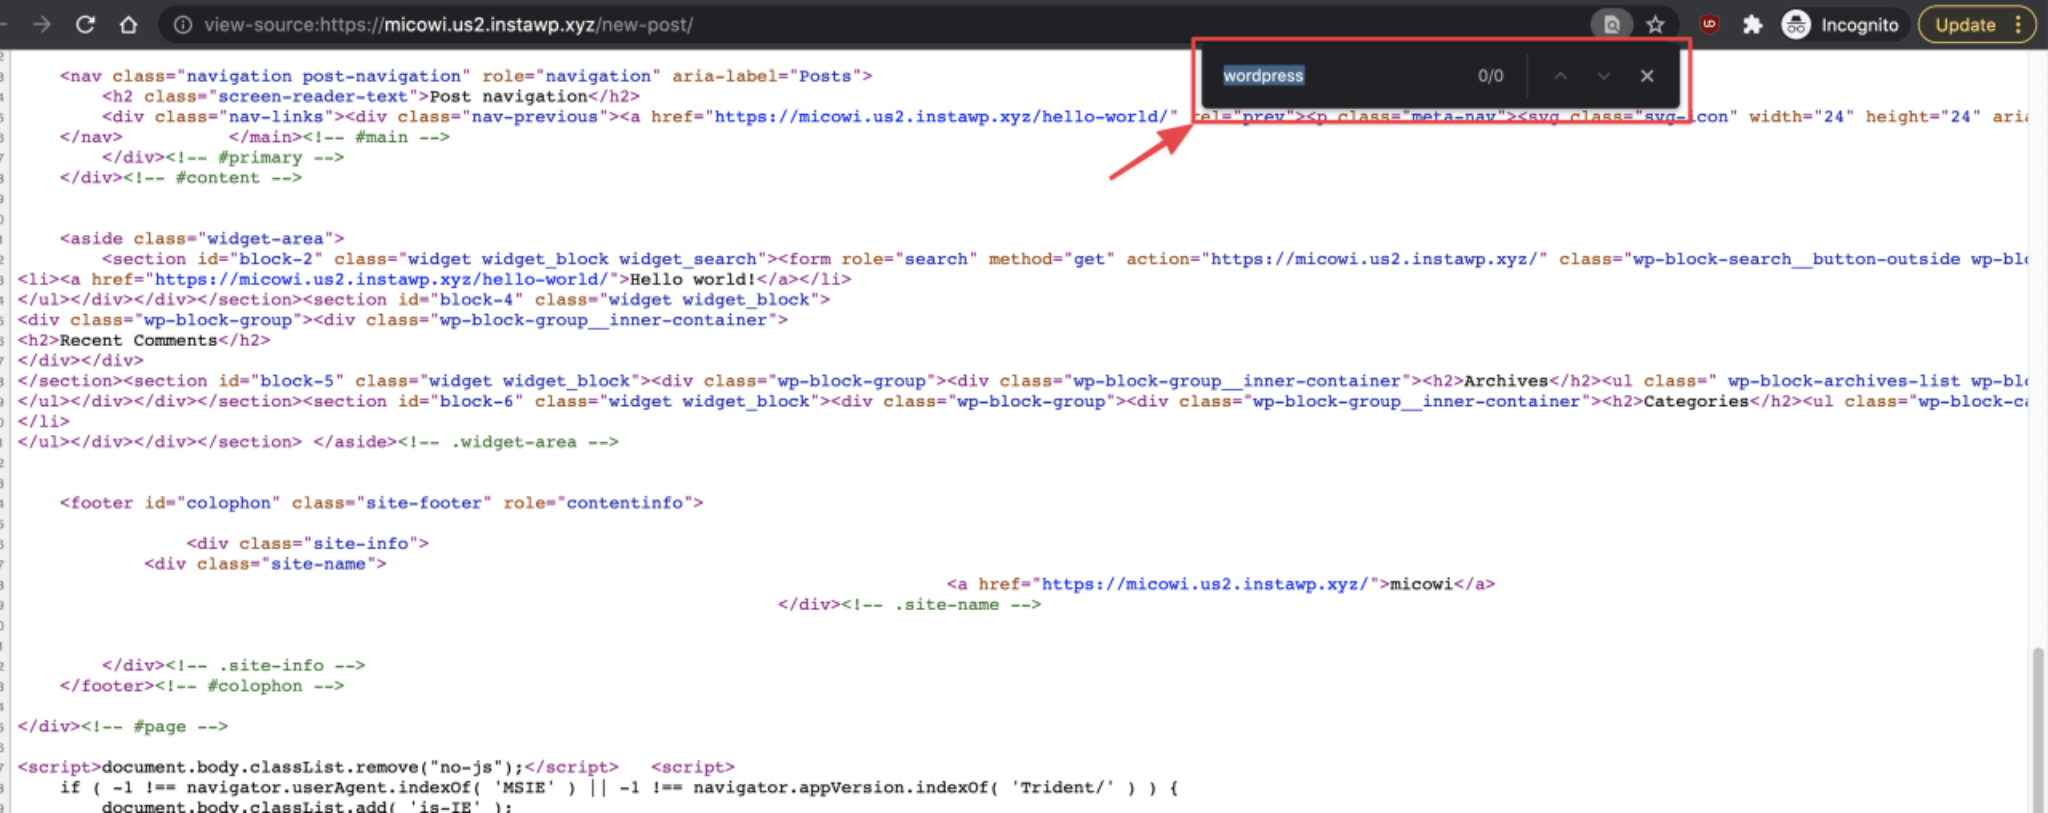This screenshot has height=813, width=2048.
Task: Click the div class="site-info" source line
Action: [307, 544]
